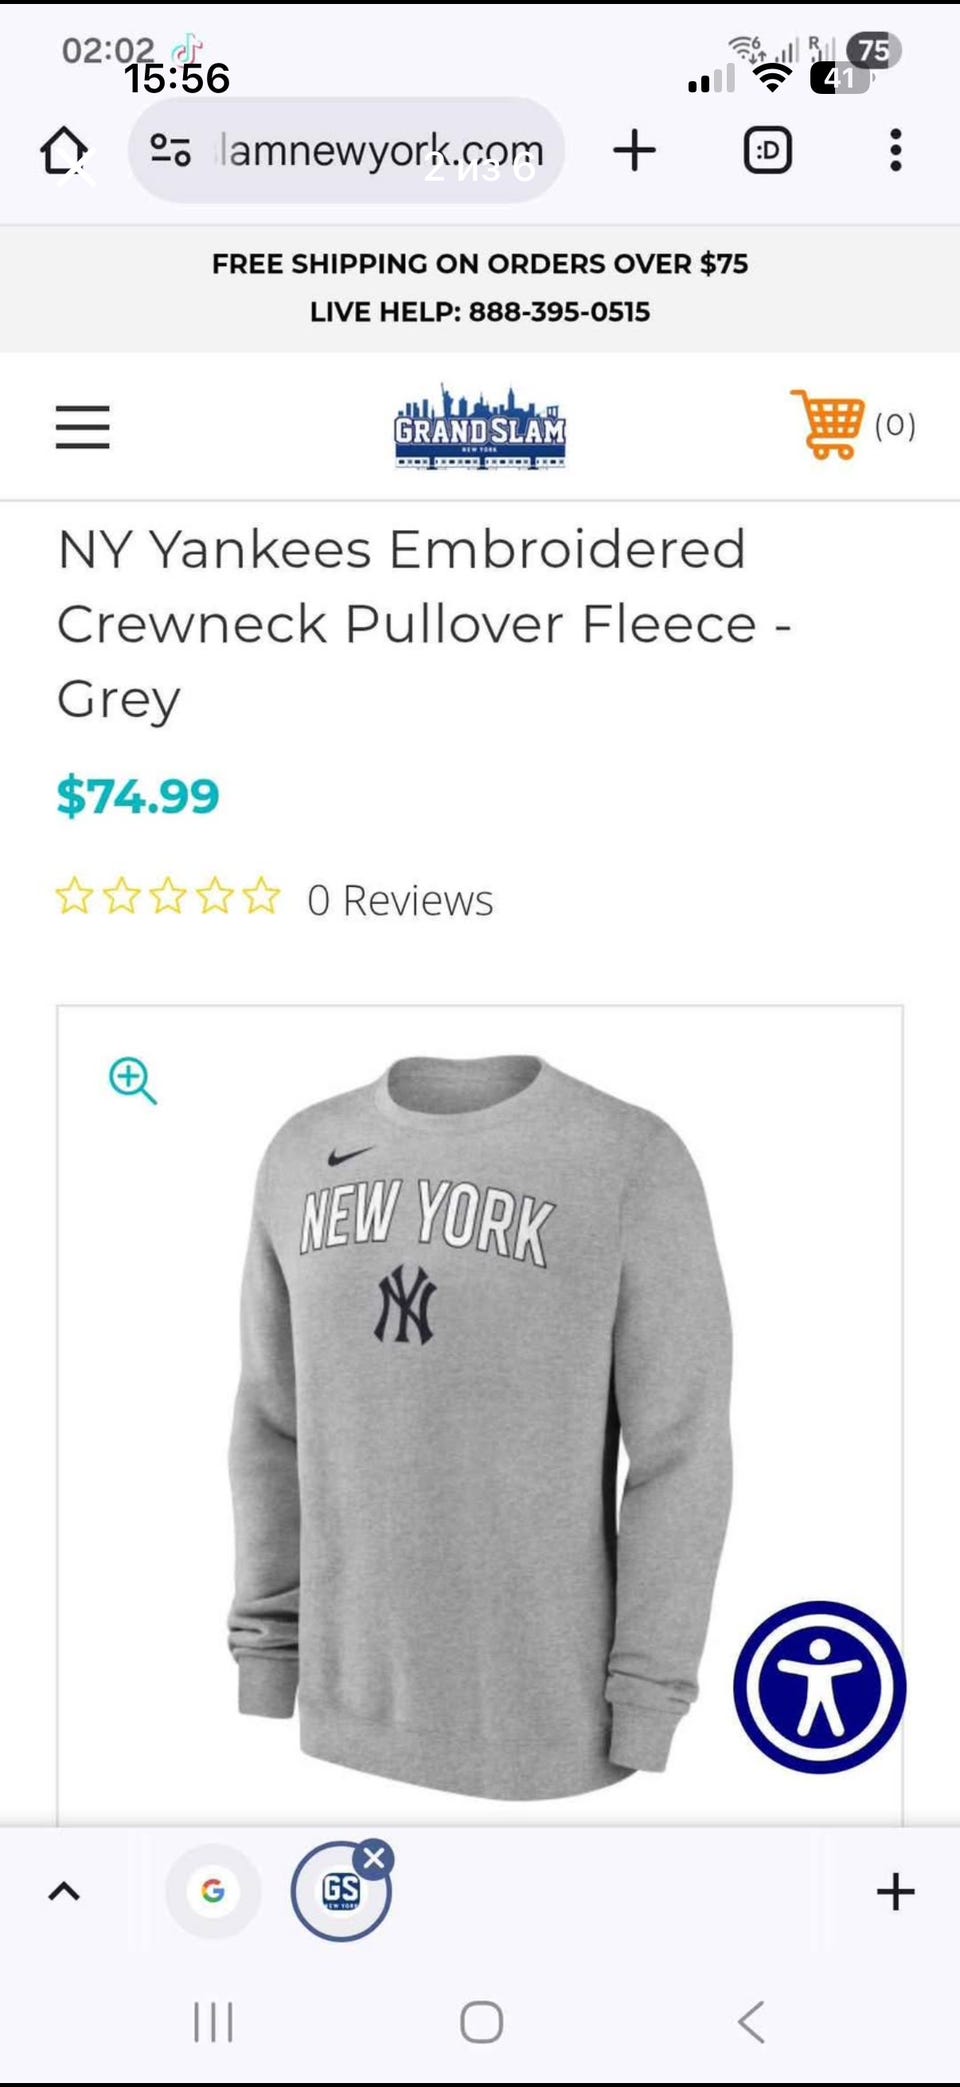The image size is (960, 2087).
Task: Expand the tab group with up chevron
Action: pyautogui.click(x=64, y=1892)
